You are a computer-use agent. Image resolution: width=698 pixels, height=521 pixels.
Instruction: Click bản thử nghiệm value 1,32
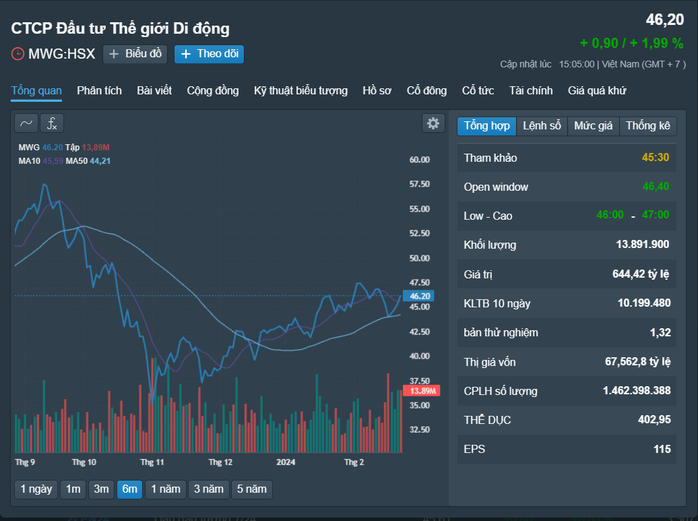(660, 333)
